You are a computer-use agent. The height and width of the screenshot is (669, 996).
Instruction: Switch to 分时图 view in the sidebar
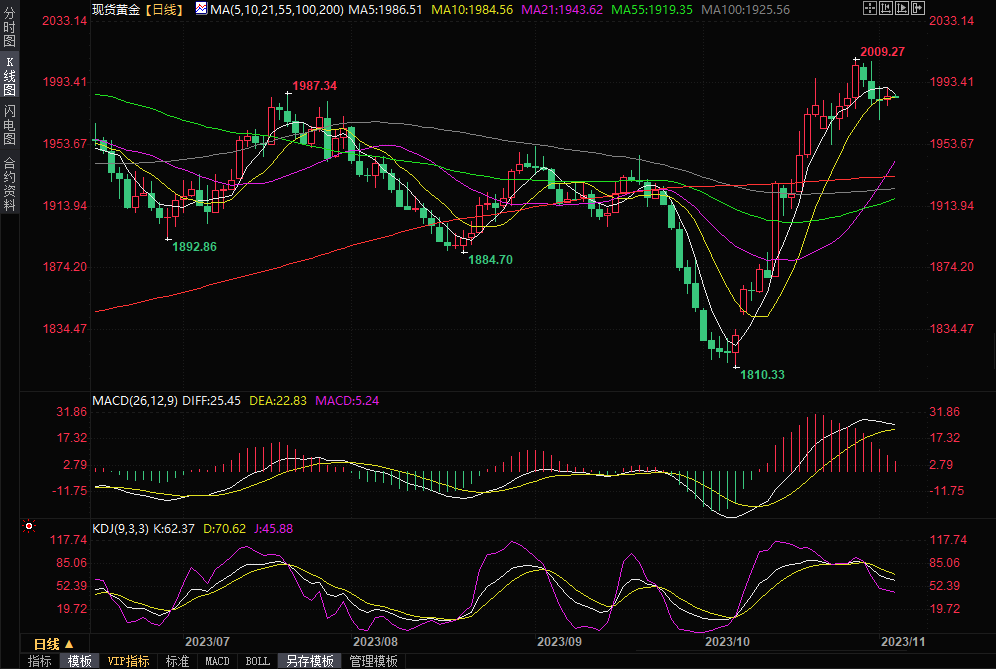click(x=9, y=31)
